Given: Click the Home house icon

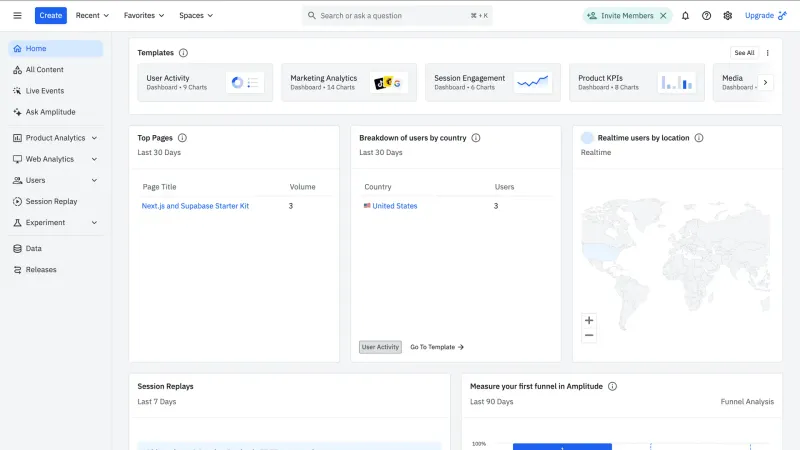Looking at the screenshot, I should tap(17, 48).
